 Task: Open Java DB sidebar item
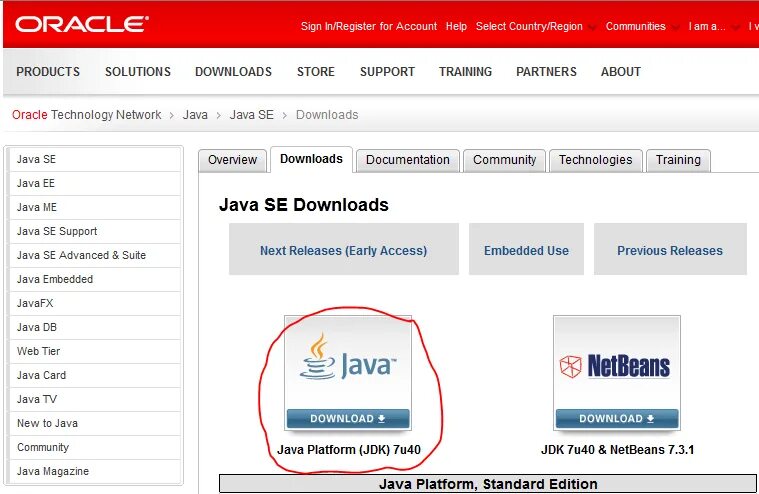coord(95,327)
